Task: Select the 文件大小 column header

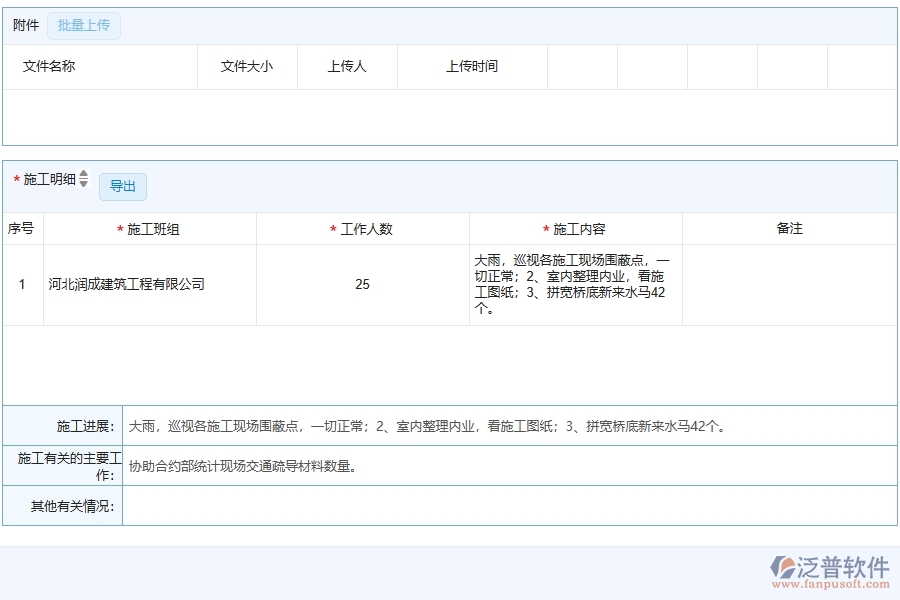Action: pos(246,66)
